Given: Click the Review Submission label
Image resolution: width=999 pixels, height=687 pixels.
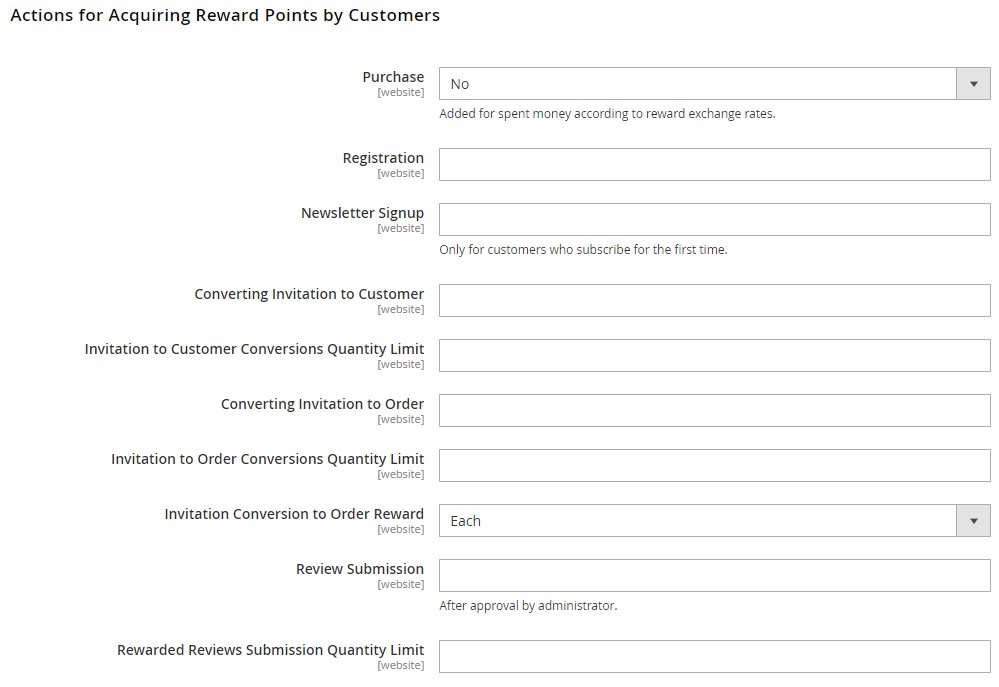Looking at the screenshot, I should point(359,569).
